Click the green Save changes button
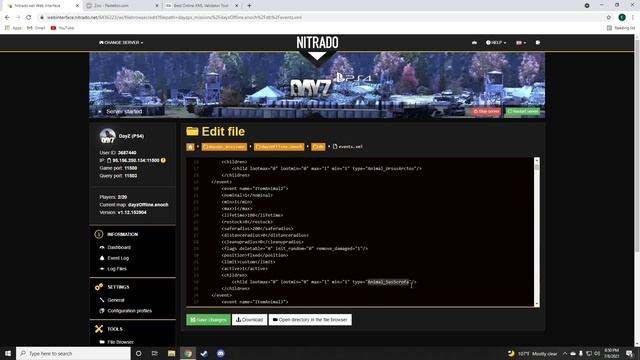Screen dimensions: 640x360 click(x=209, y=320)
